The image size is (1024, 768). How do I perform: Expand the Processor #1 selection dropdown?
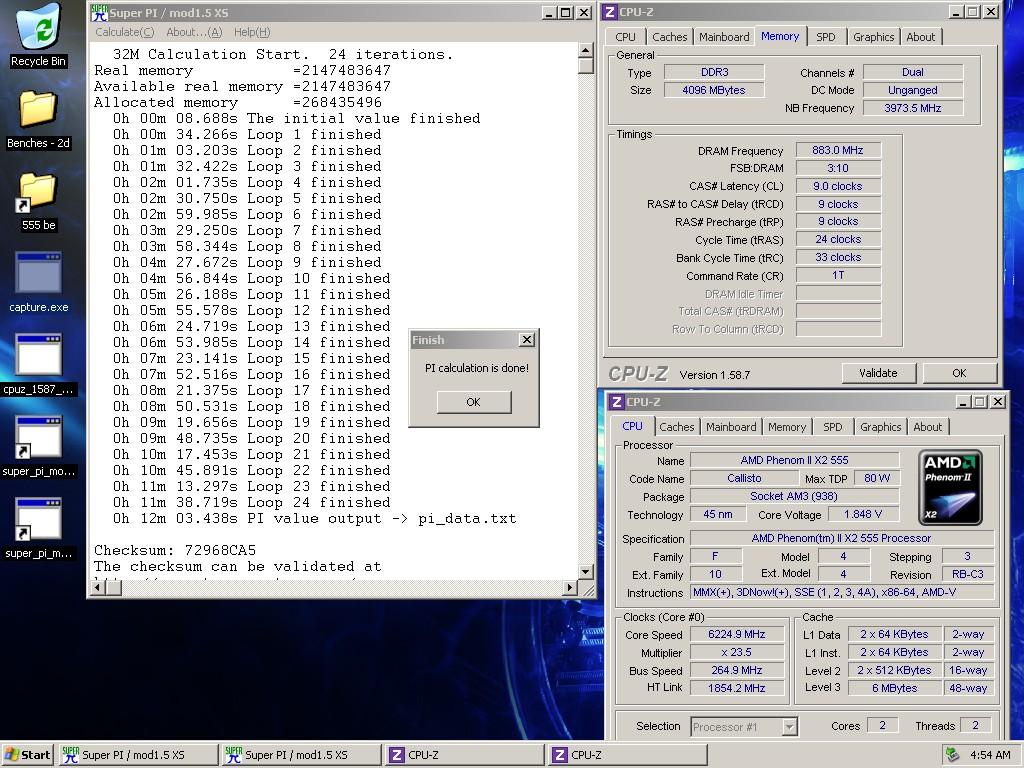[x=790, y=726]
